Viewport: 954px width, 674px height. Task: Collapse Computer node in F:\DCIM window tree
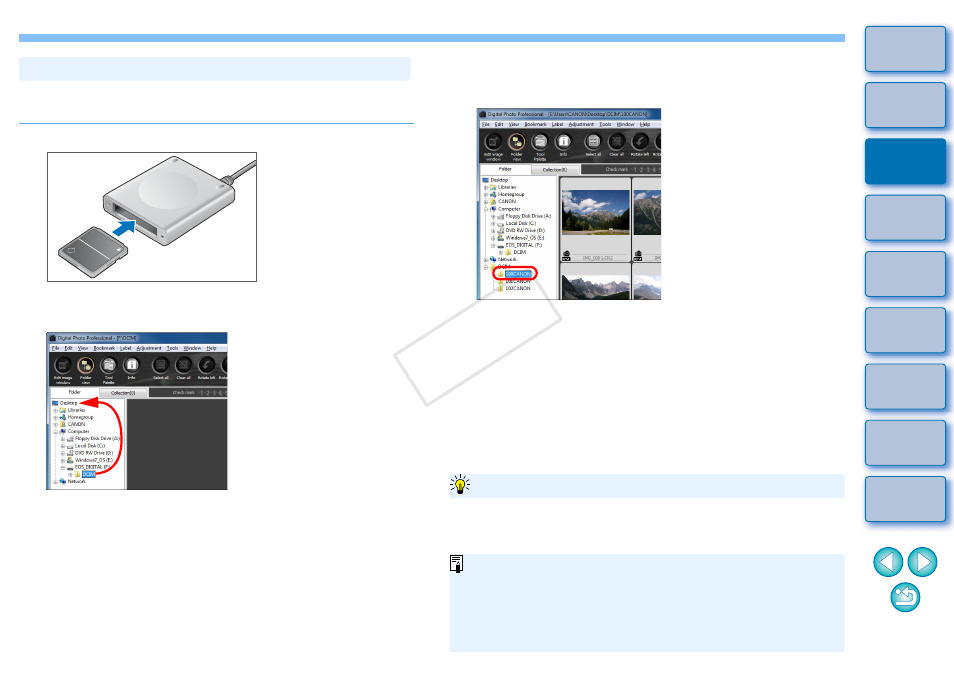pyautogui.click(x=55, y=432)
